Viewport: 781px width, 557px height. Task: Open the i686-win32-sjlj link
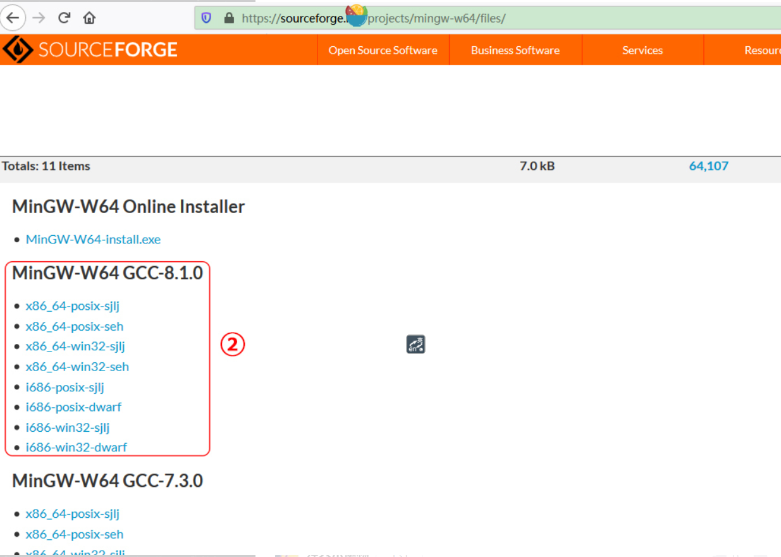68,427
